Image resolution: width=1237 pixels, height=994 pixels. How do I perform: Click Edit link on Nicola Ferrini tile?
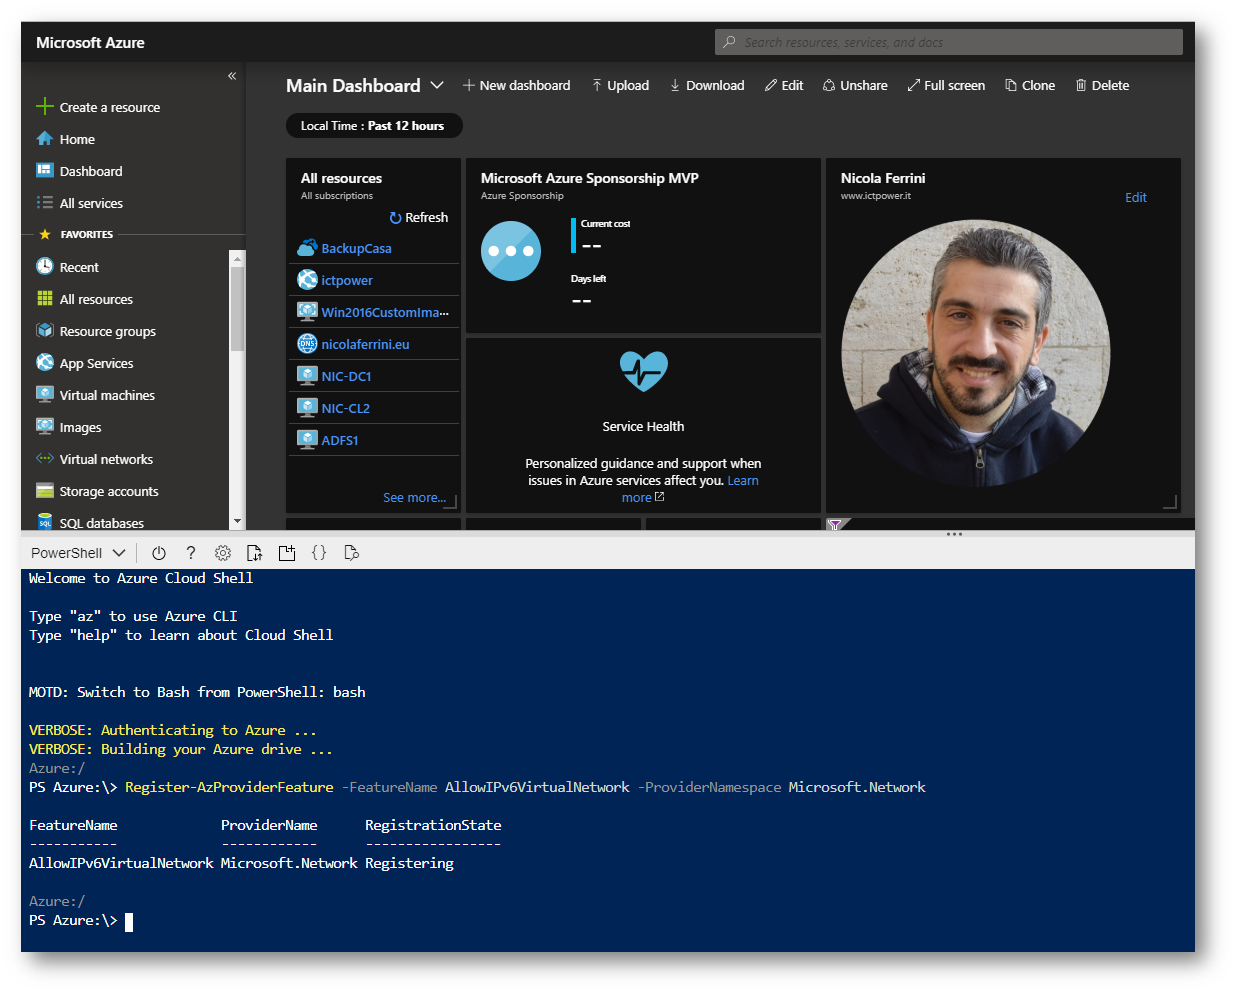click(1136, 198)
